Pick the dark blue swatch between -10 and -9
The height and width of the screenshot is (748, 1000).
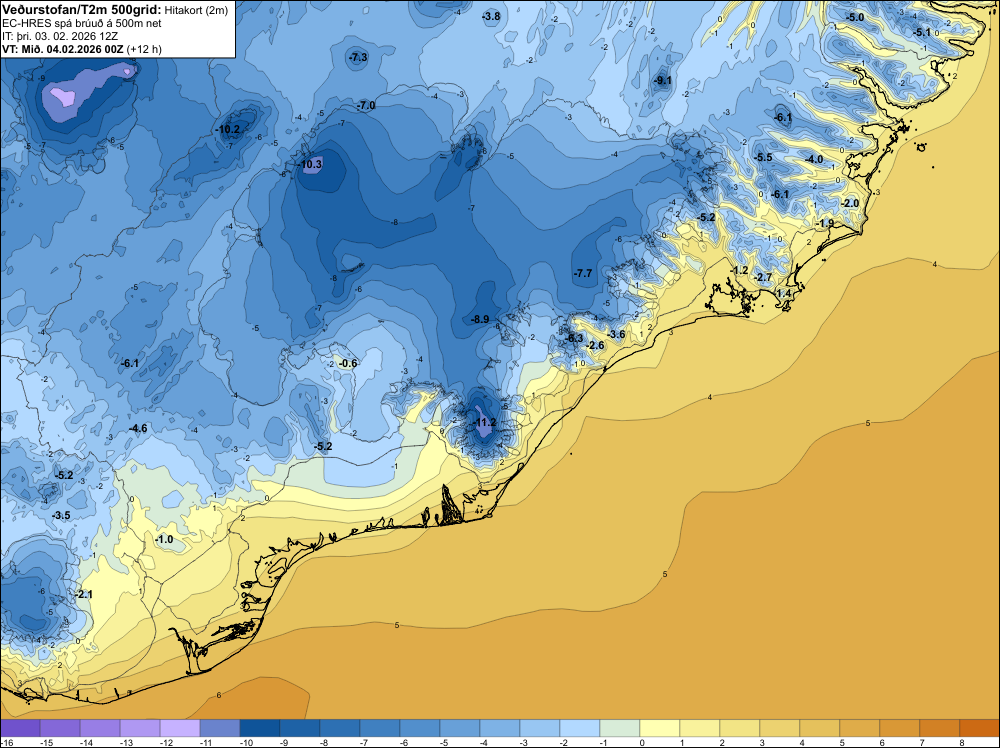point(260,728)
